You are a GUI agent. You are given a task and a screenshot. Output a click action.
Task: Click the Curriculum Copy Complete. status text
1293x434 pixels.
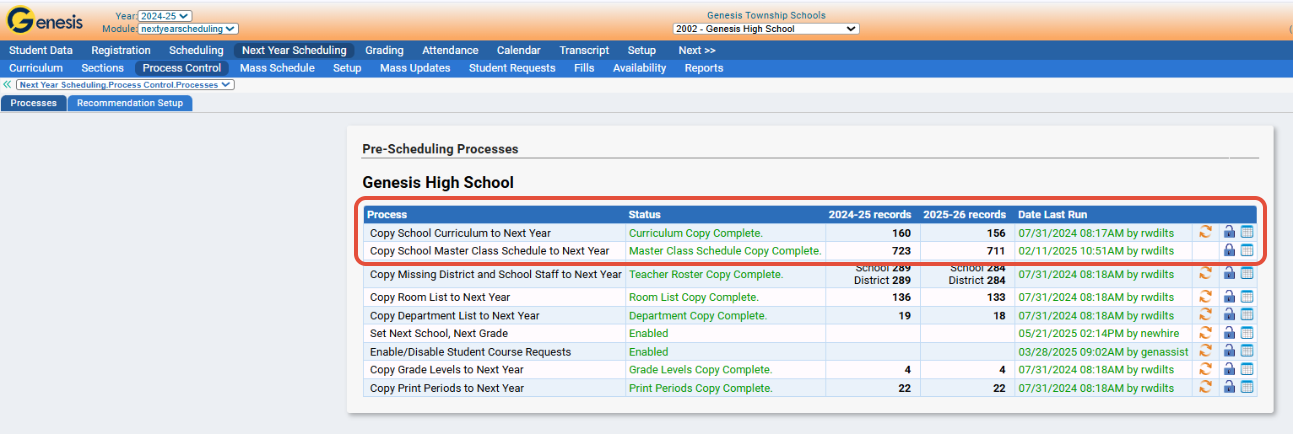pos(696,233)
